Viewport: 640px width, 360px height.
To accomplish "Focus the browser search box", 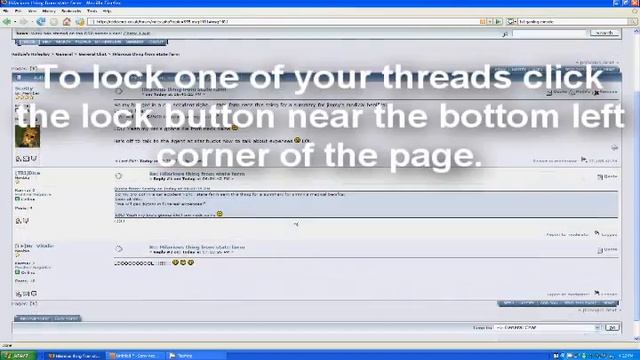I will click(x=573, y=21).
